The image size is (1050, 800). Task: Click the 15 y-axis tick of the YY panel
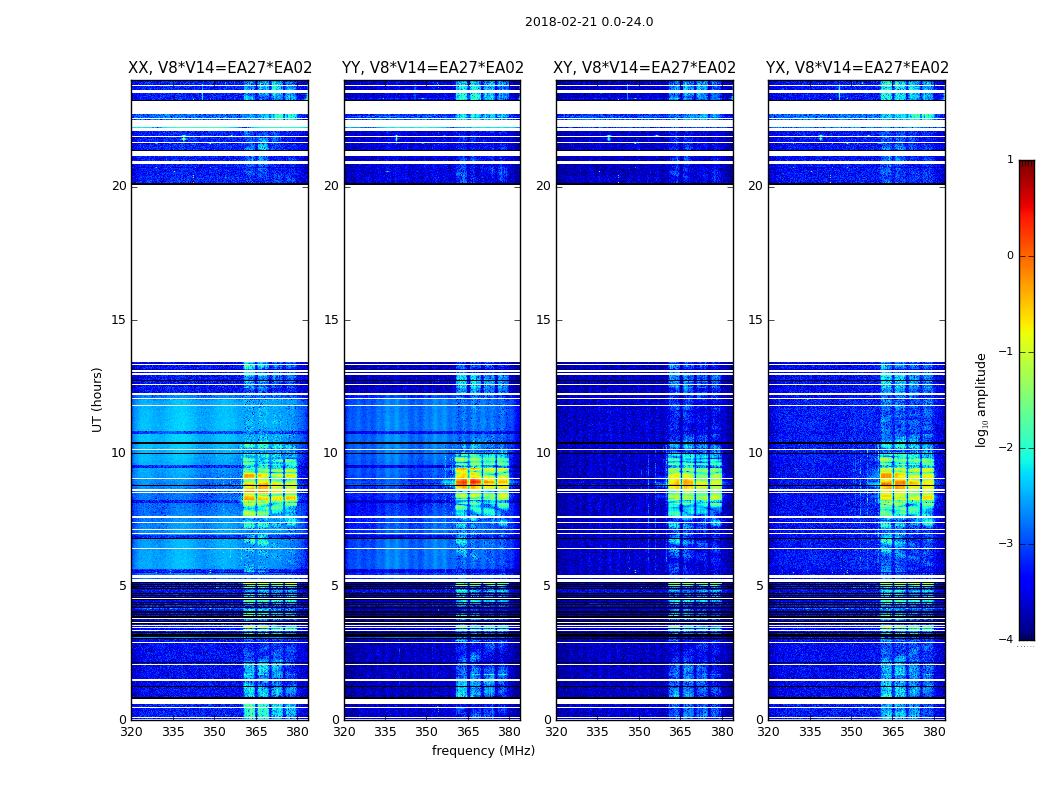click(x=330, y=320)
